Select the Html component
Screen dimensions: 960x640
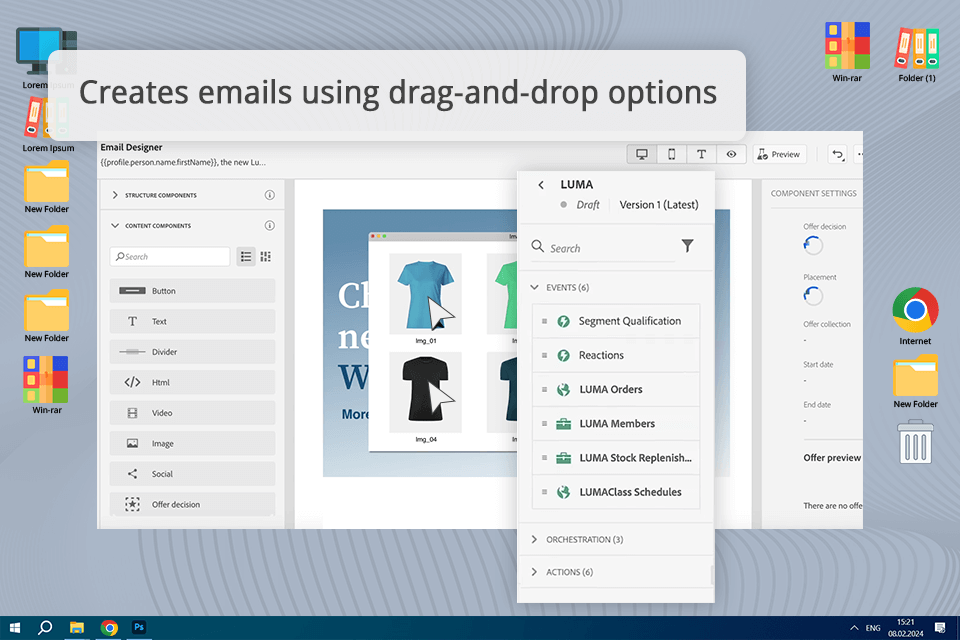(x=192, y=382)
